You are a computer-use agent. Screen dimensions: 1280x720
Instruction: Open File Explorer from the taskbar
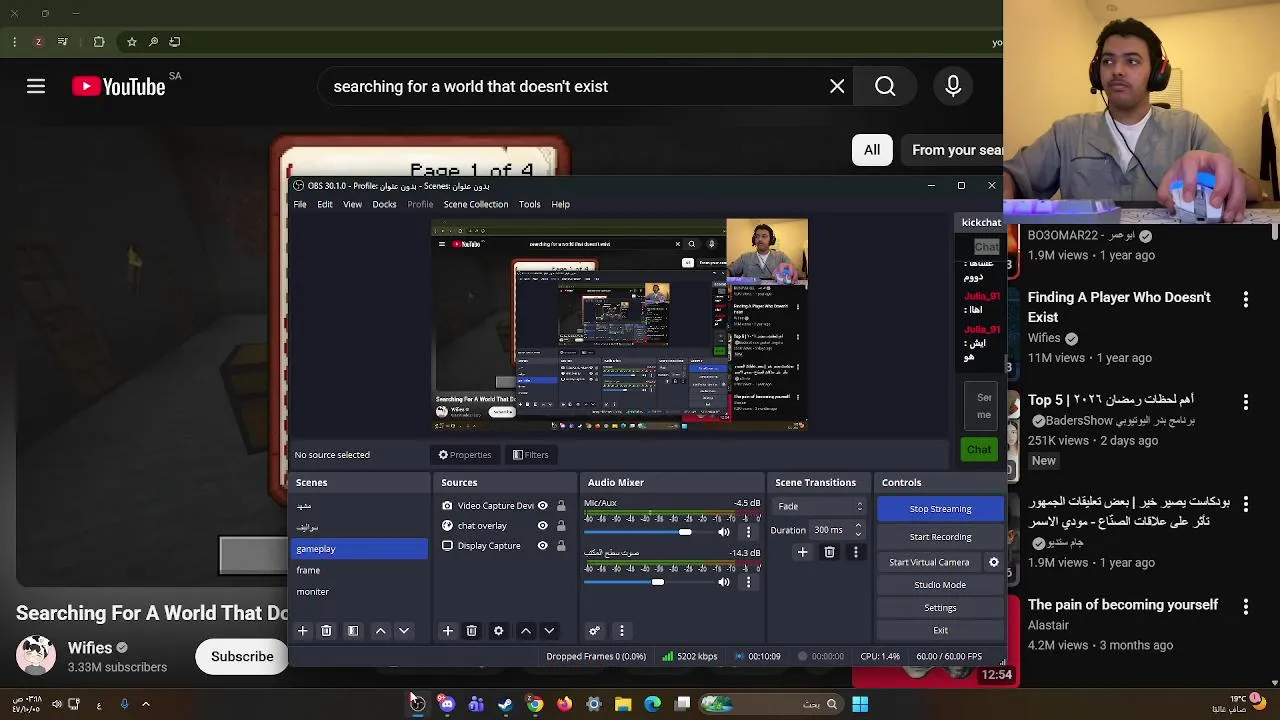623,704
